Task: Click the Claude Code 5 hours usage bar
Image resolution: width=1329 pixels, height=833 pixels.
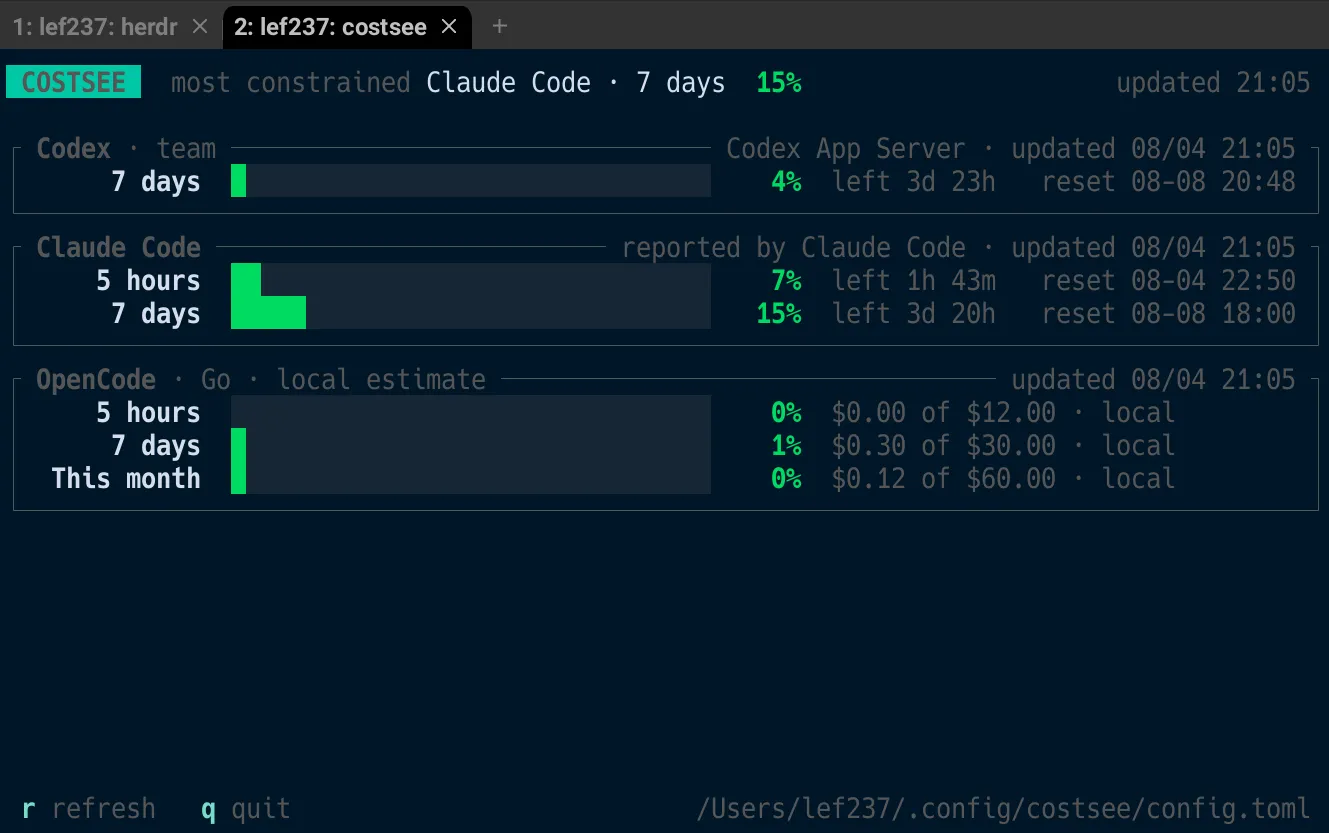Action: [x=471, y=280]
